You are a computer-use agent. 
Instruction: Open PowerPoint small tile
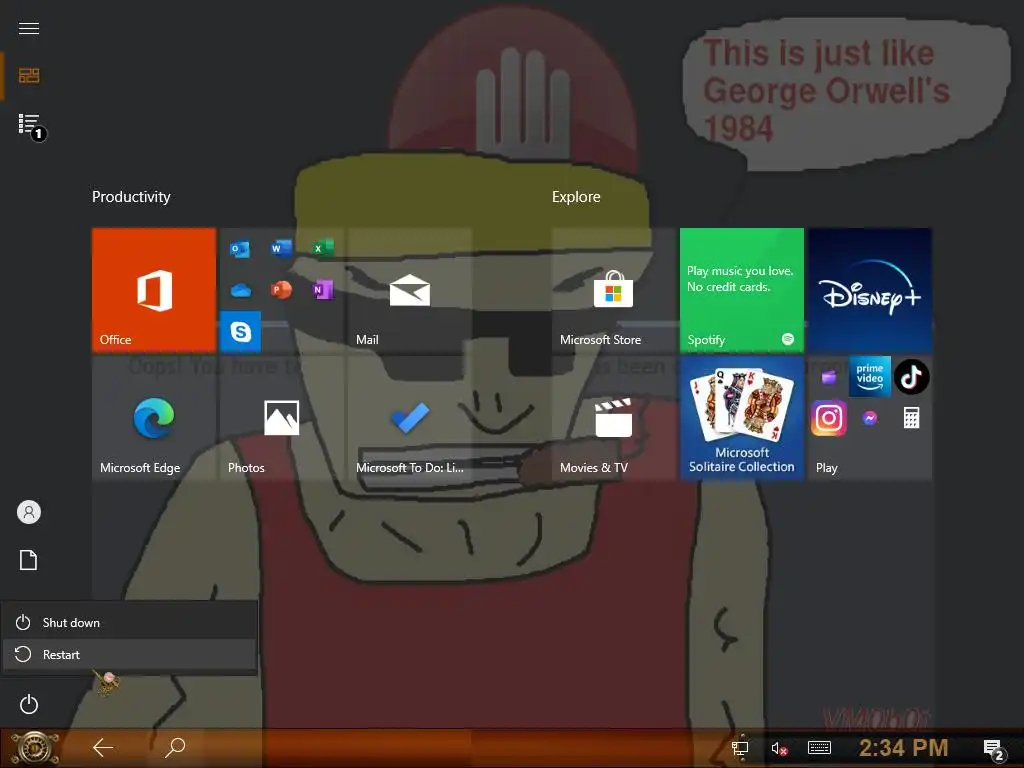coord(281,290)
